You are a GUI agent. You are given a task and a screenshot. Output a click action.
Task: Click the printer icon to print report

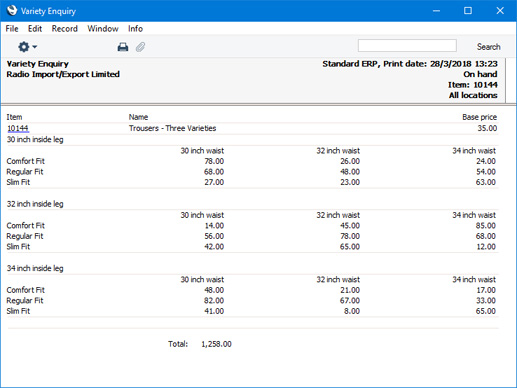123,47
